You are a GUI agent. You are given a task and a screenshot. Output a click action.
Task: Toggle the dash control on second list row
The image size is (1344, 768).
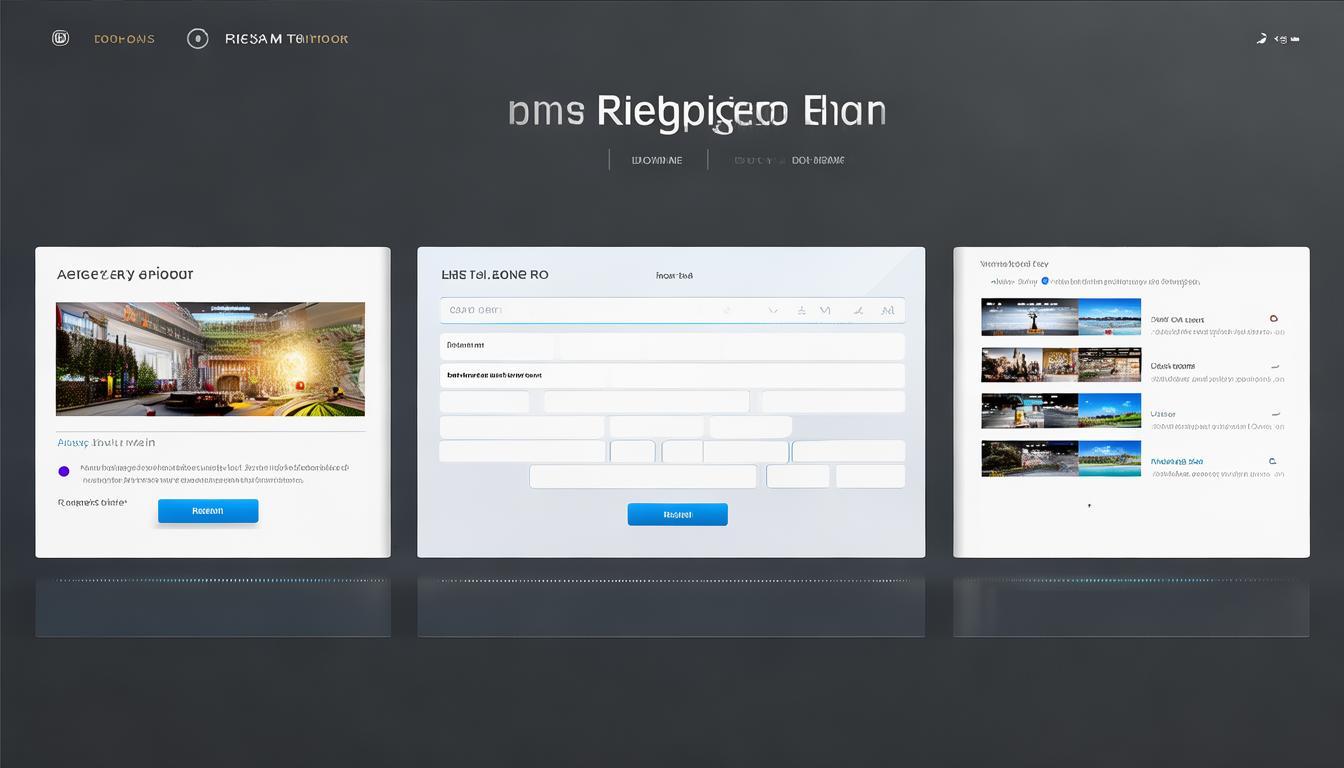tap(1276, 366)
